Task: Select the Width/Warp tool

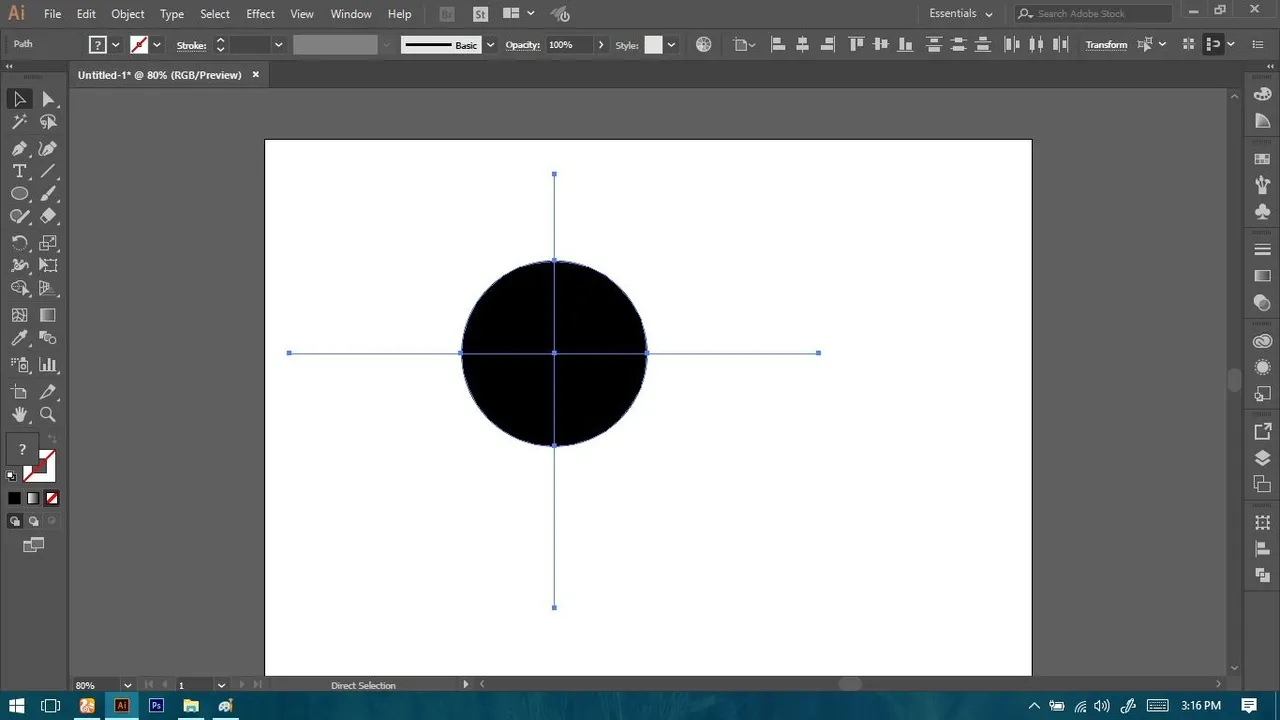Action: (x=19, y=266)
